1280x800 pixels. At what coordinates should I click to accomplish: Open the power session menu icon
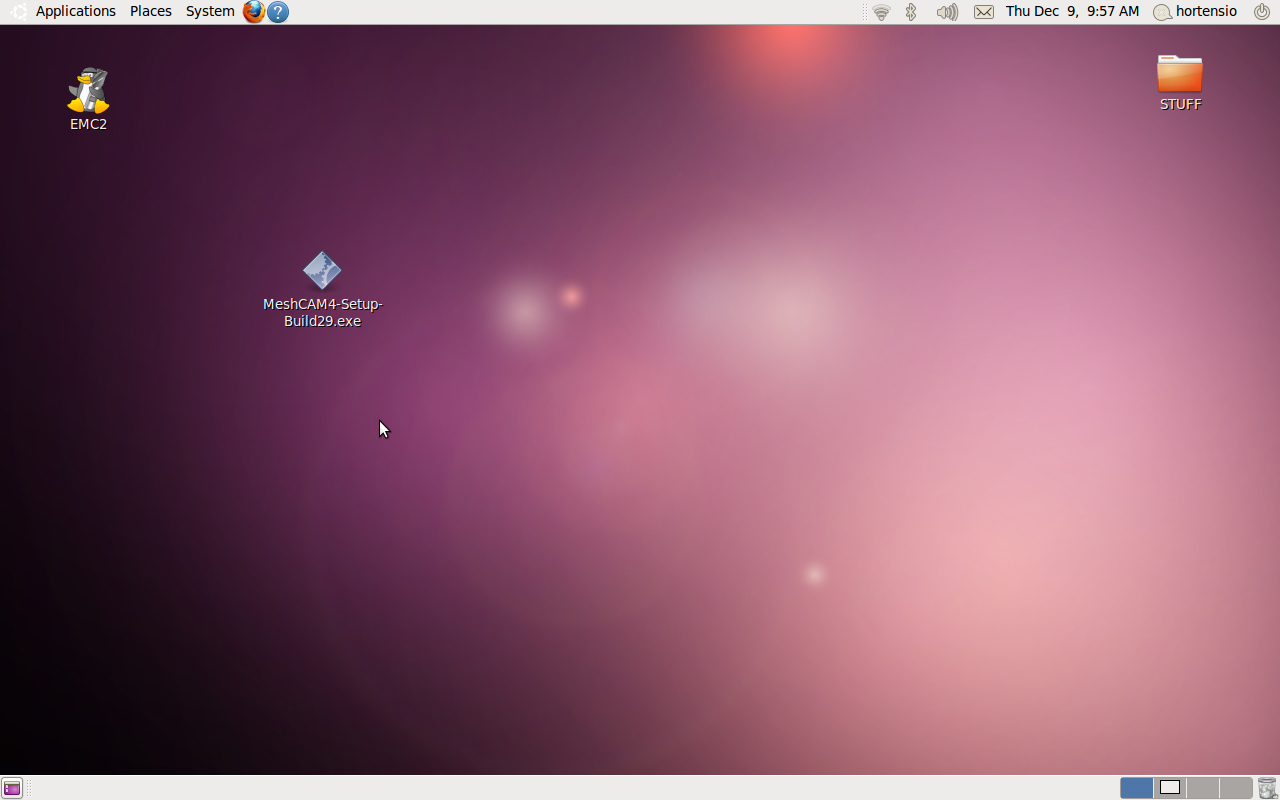point(1262,11)
